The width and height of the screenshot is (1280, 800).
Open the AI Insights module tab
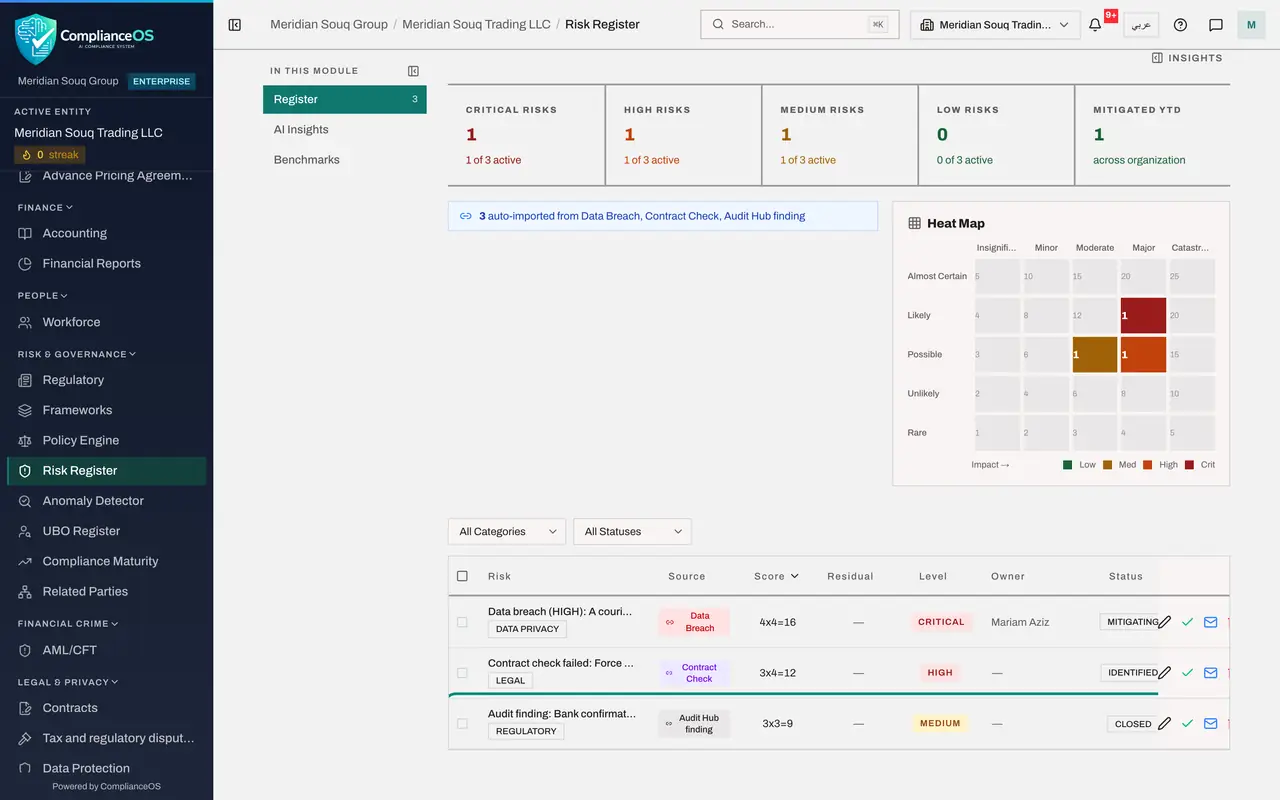(345, 129)
